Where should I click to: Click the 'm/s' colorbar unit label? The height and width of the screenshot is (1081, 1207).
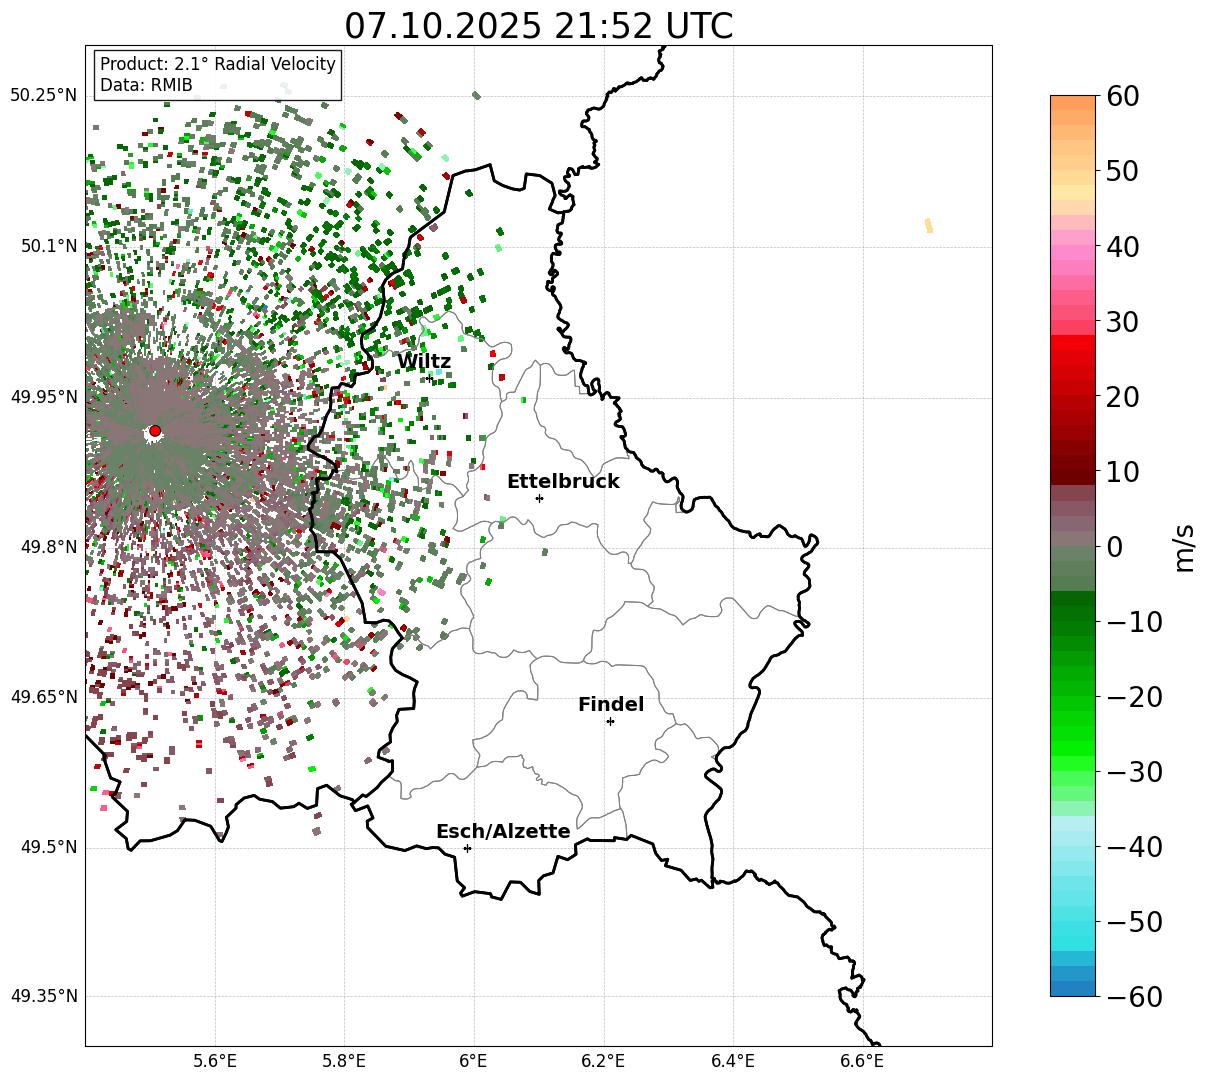point(1185,546)
